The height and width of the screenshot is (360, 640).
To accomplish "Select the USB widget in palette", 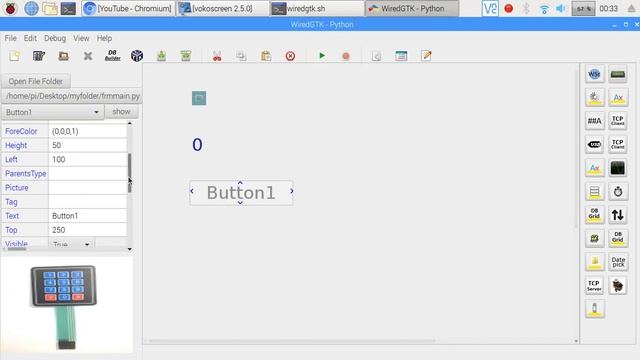I will pos(594,144).
